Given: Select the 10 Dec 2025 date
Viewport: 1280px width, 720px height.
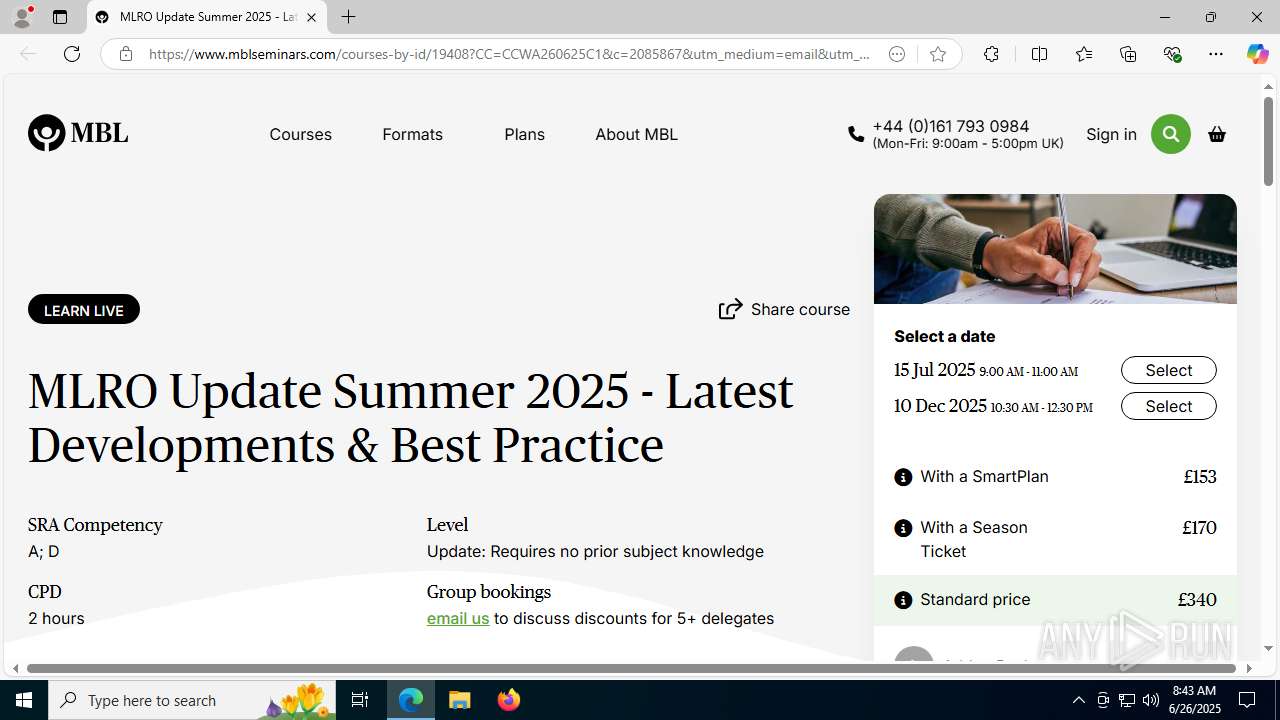Looking at the screenshot, I should coord(1168,406).
